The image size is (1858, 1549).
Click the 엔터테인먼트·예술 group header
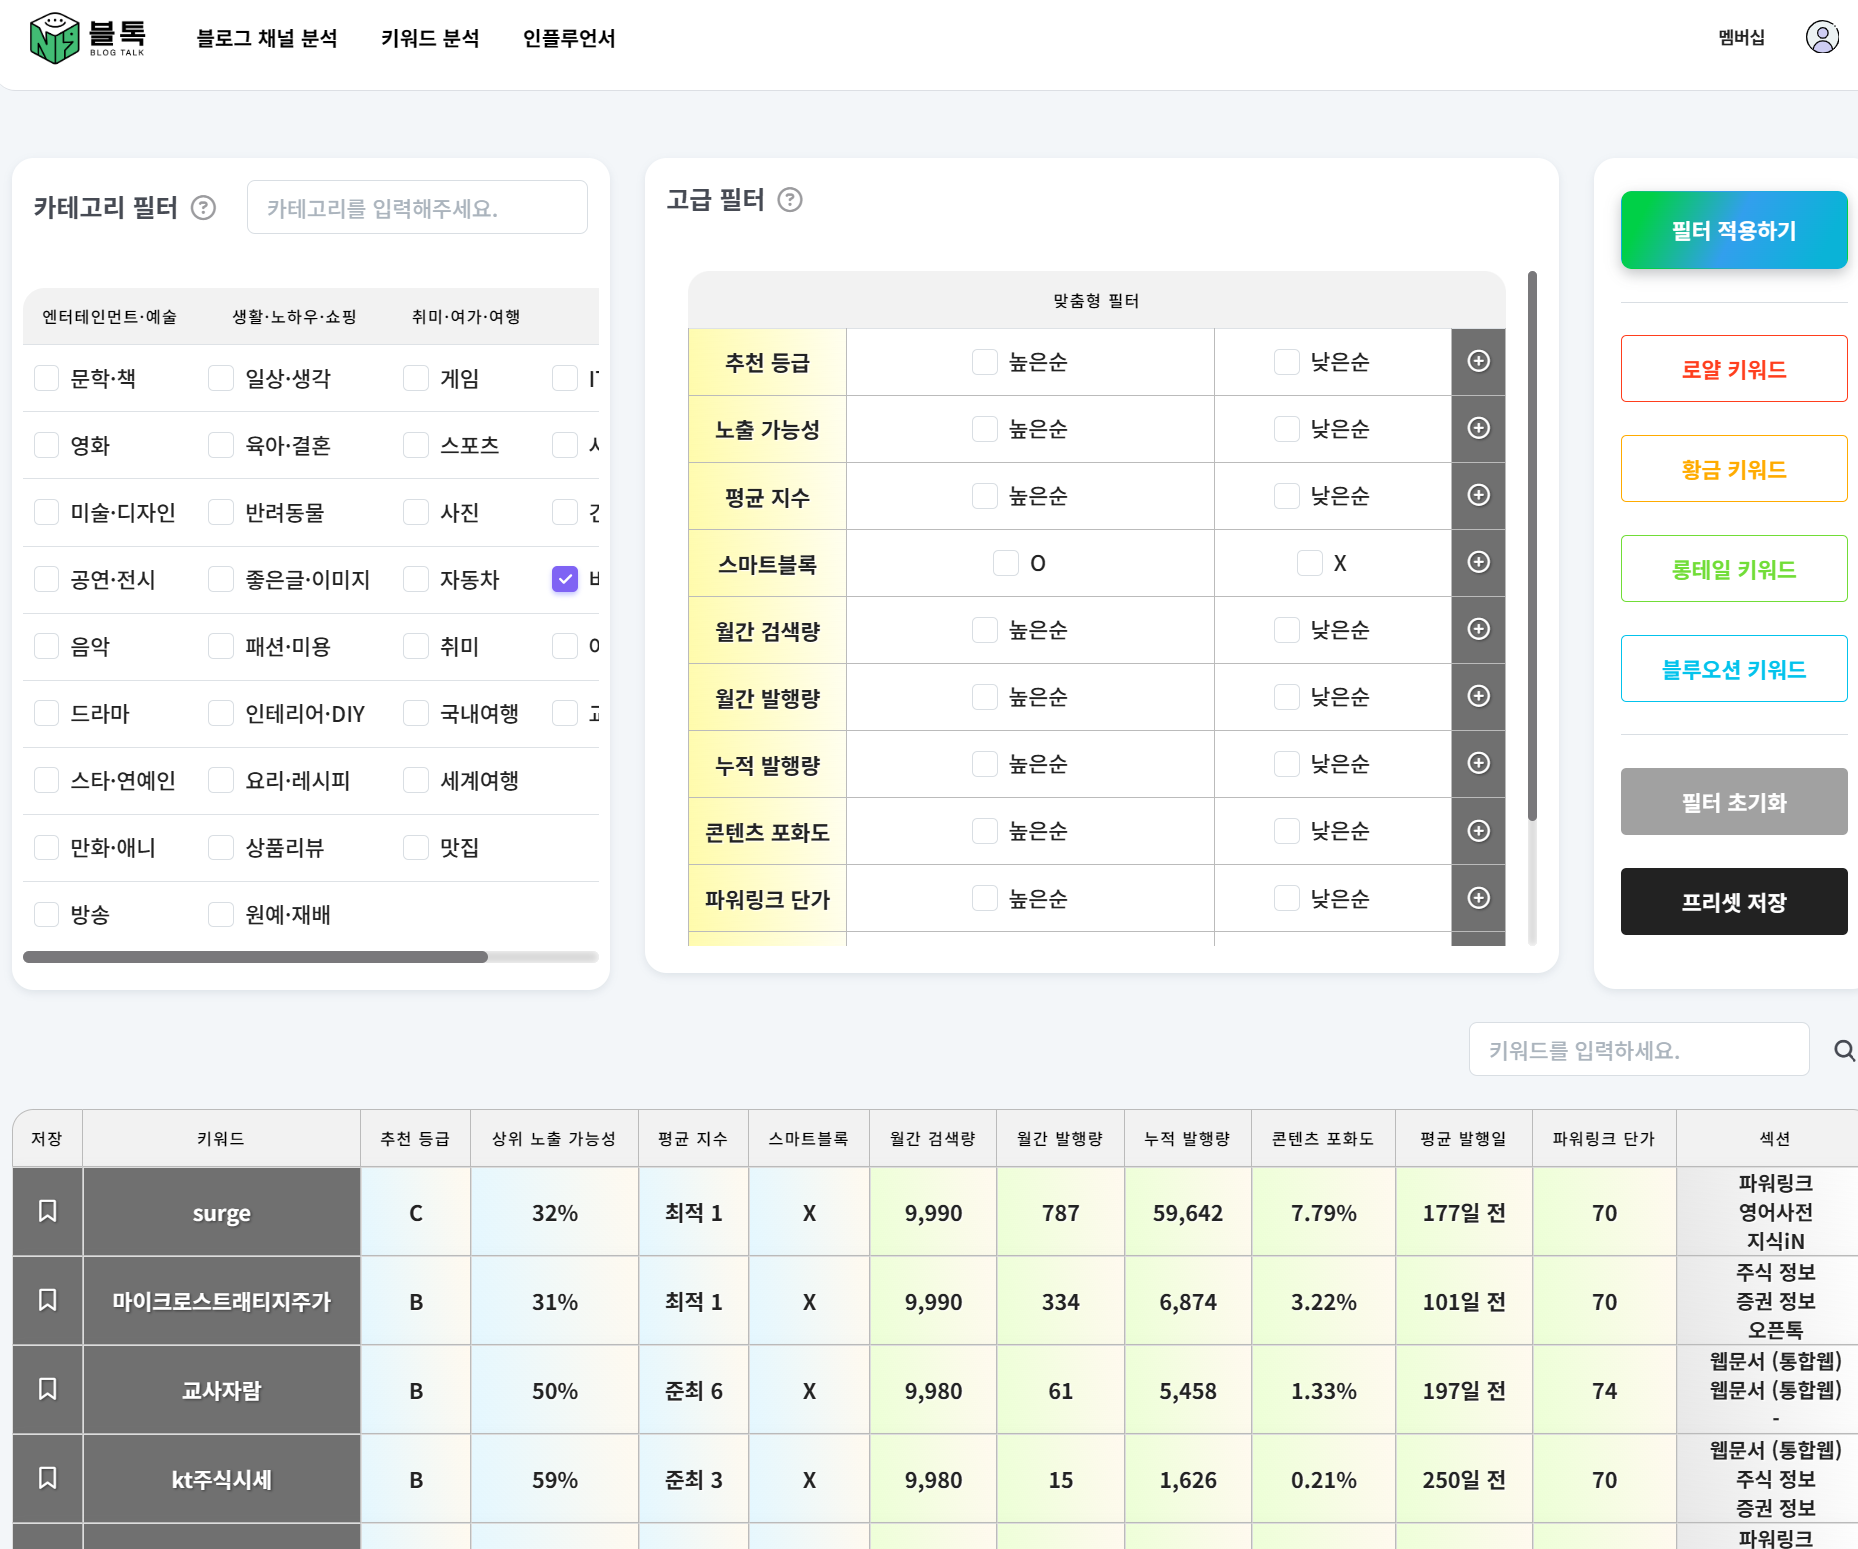(109, 317)
